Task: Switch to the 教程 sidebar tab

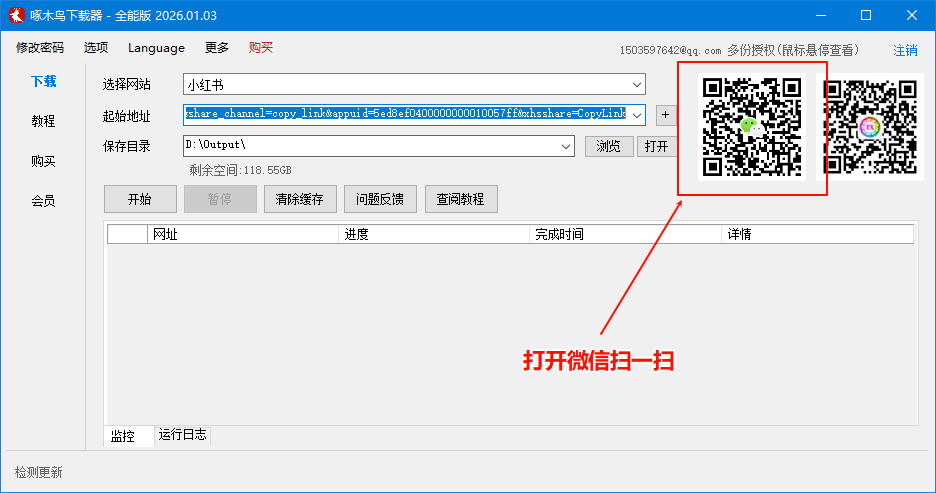Action: coord(43,121)
